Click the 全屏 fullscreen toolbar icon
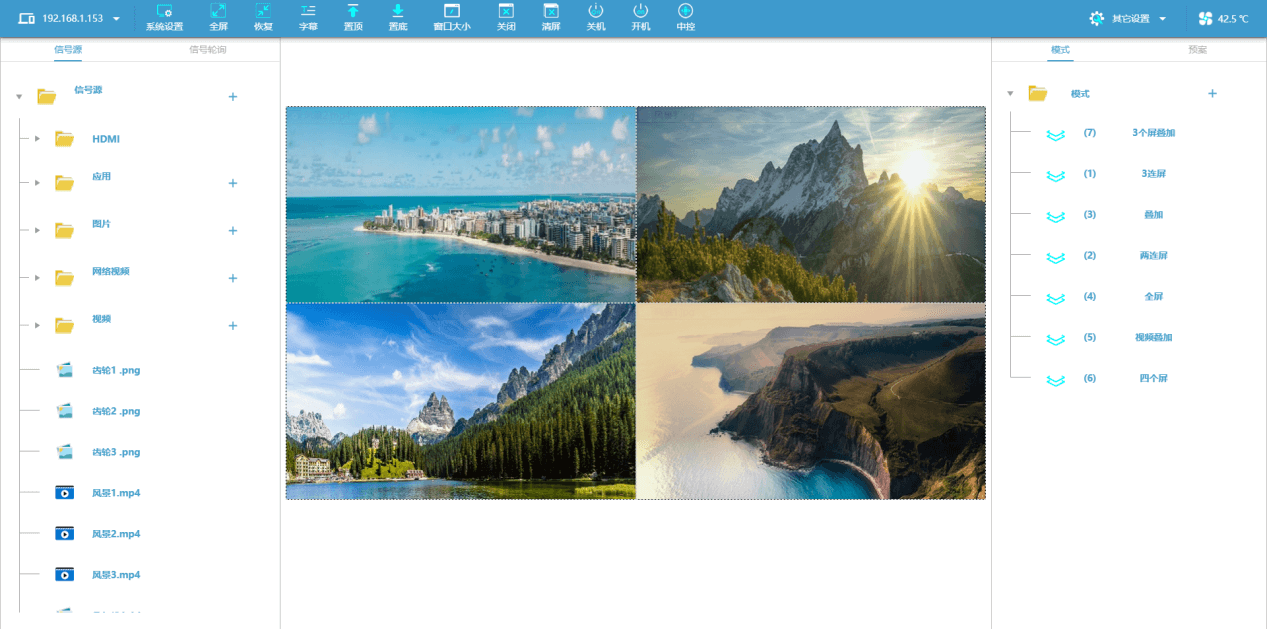The width and height of the screenshot is (1267, 629). click(218, 17)
